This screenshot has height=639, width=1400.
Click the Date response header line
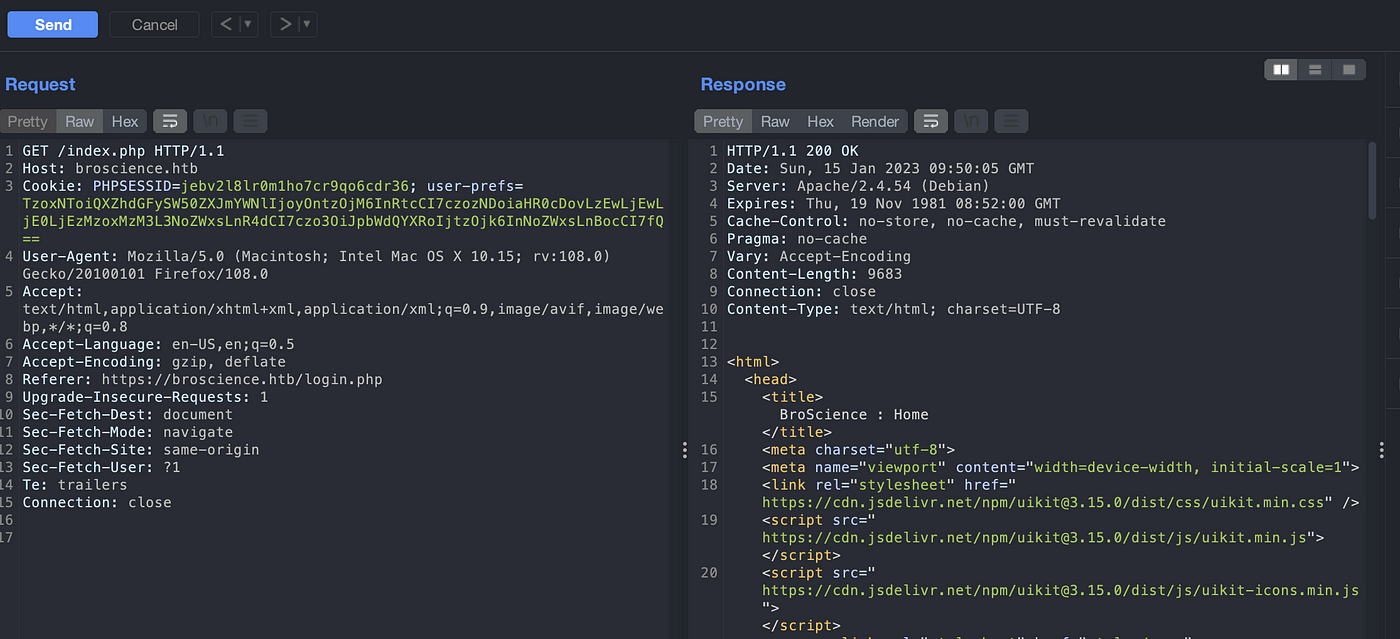pos(880,168)
